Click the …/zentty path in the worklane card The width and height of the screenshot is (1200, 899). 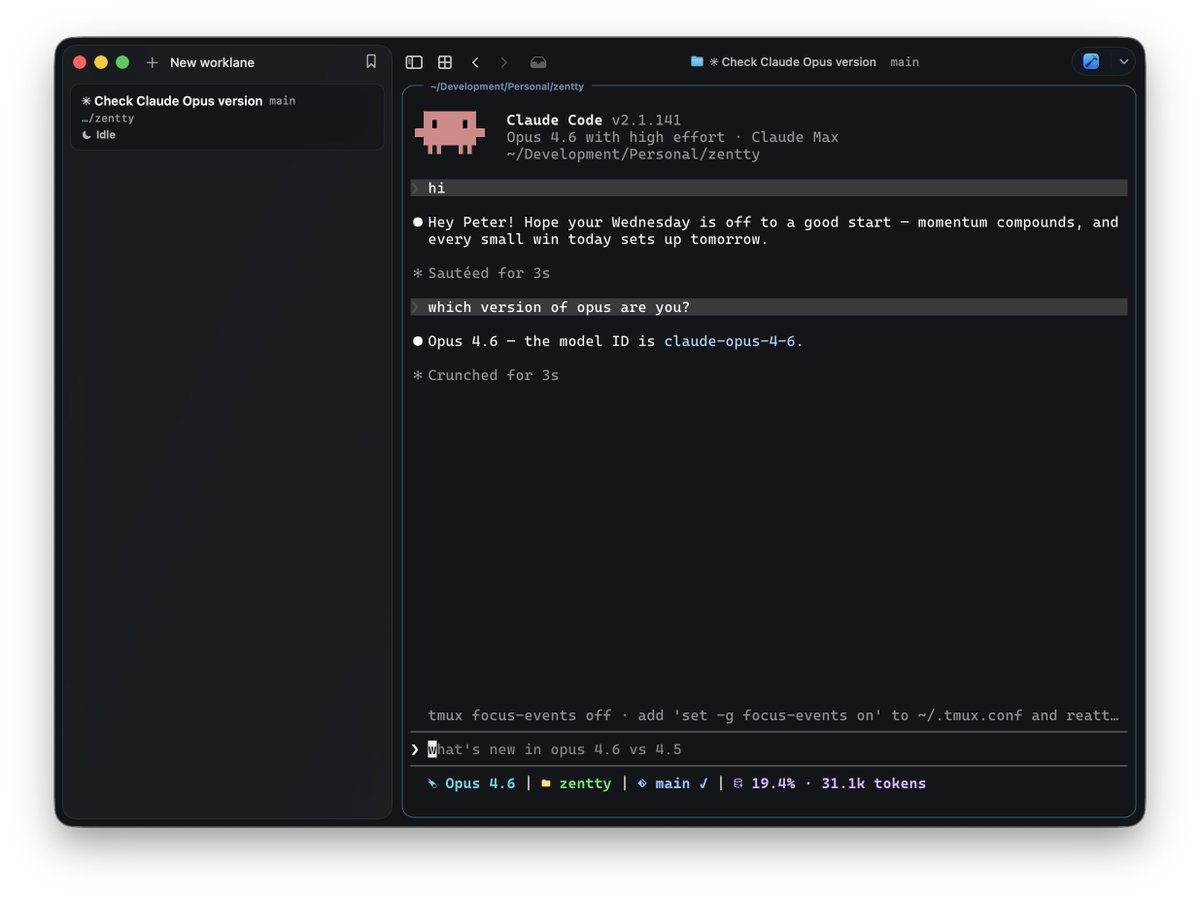(x=108, y=118)
